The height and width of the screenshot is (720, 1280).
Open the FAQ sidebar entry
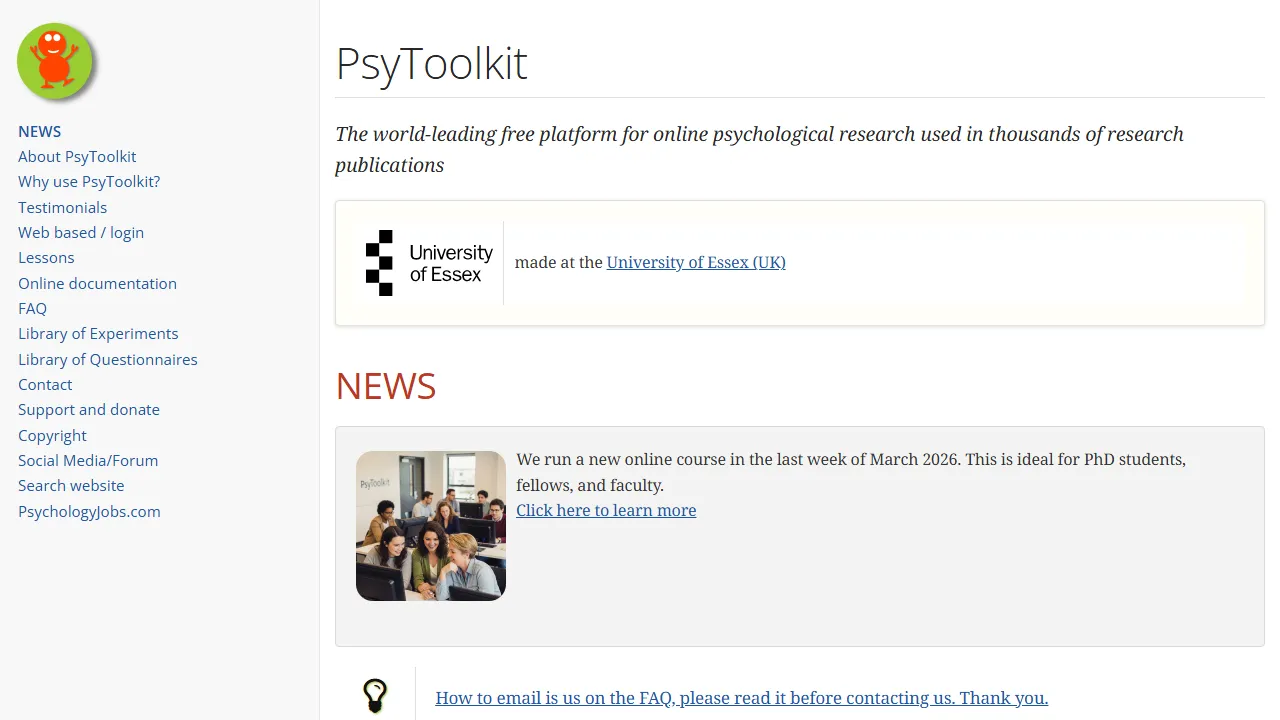click(x=32, y=308)
